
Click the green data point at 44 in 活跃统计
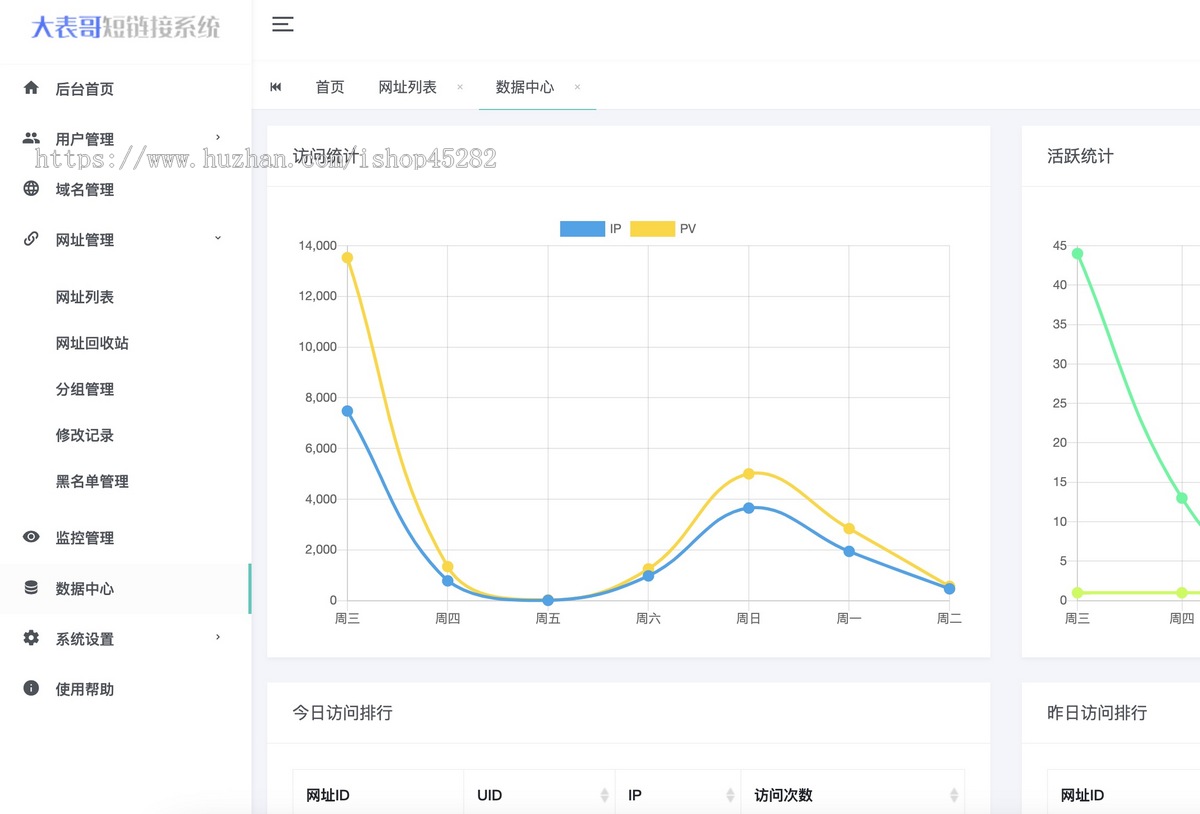(1077, 254)
